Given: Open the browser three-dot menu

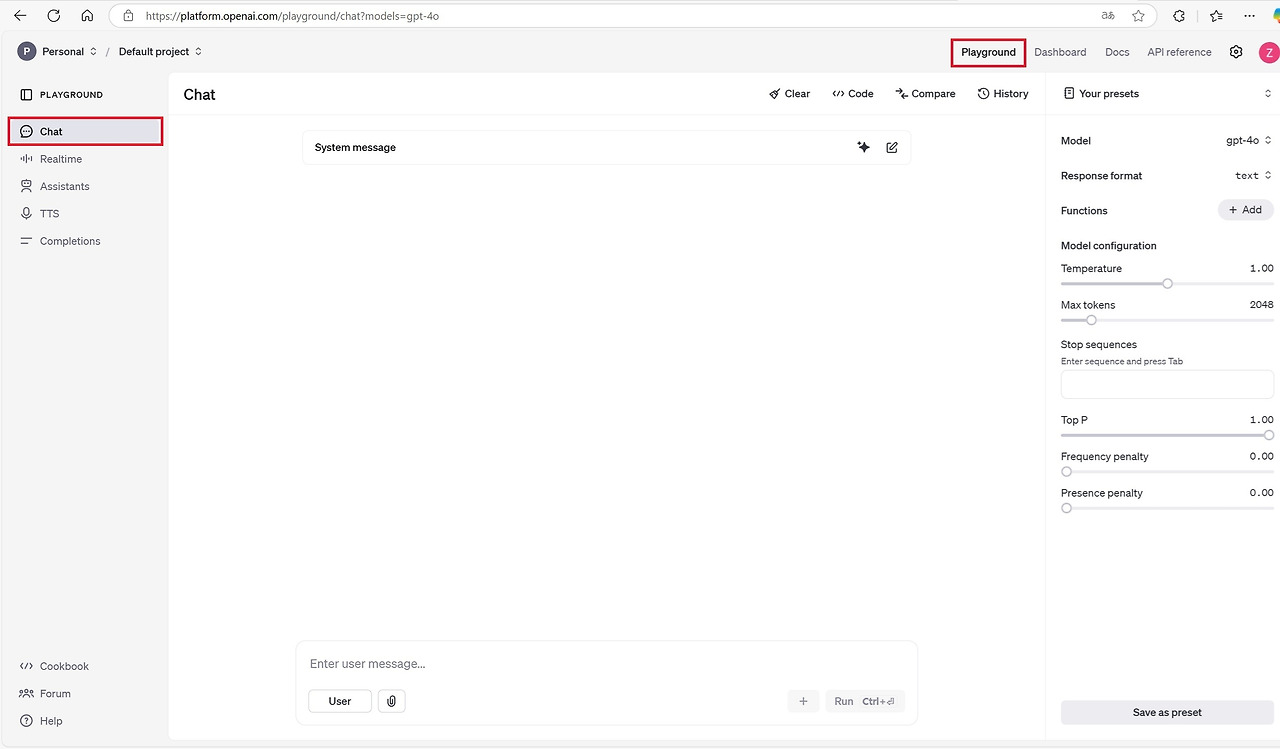Looking at the screenshot, I should pyautogui.click(x=1250, y=16).
